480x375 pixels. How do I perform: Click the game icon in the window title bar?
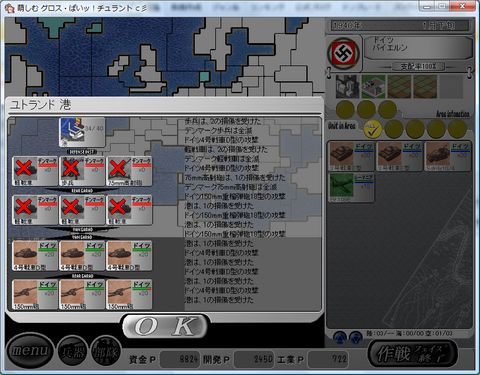pyautogui.click(x=10, y=7)
